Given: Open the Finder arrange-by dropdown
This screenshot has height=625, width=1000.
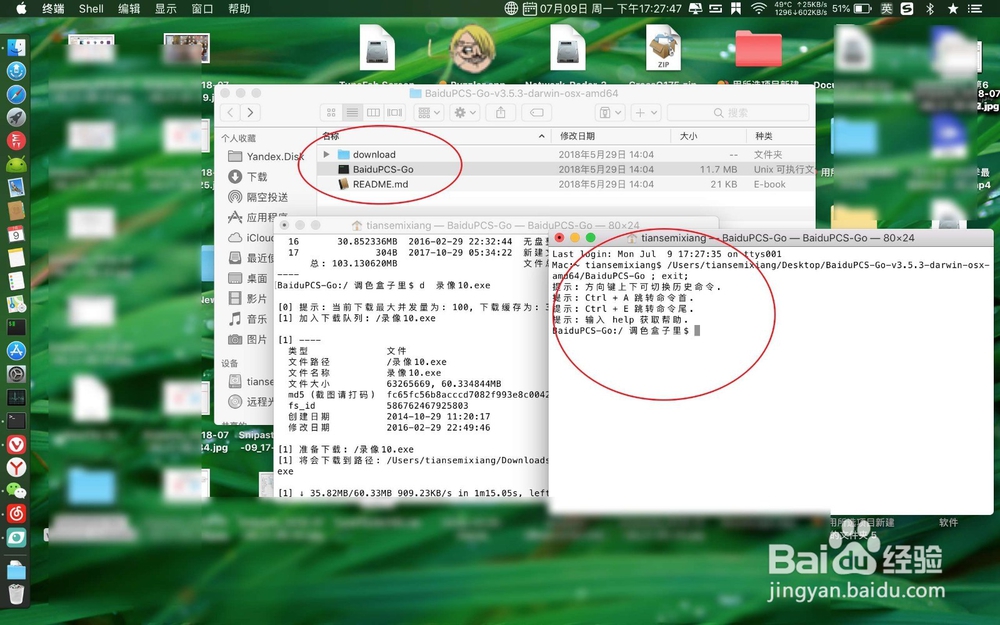Looking at the screenshot, I should (x=428, y=112).
